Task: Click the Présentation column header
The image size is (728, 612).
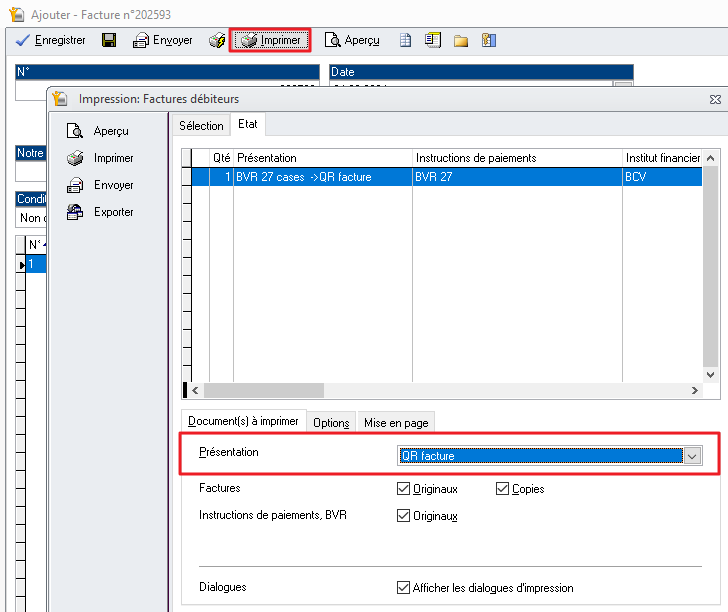Action: coord(323,158)
